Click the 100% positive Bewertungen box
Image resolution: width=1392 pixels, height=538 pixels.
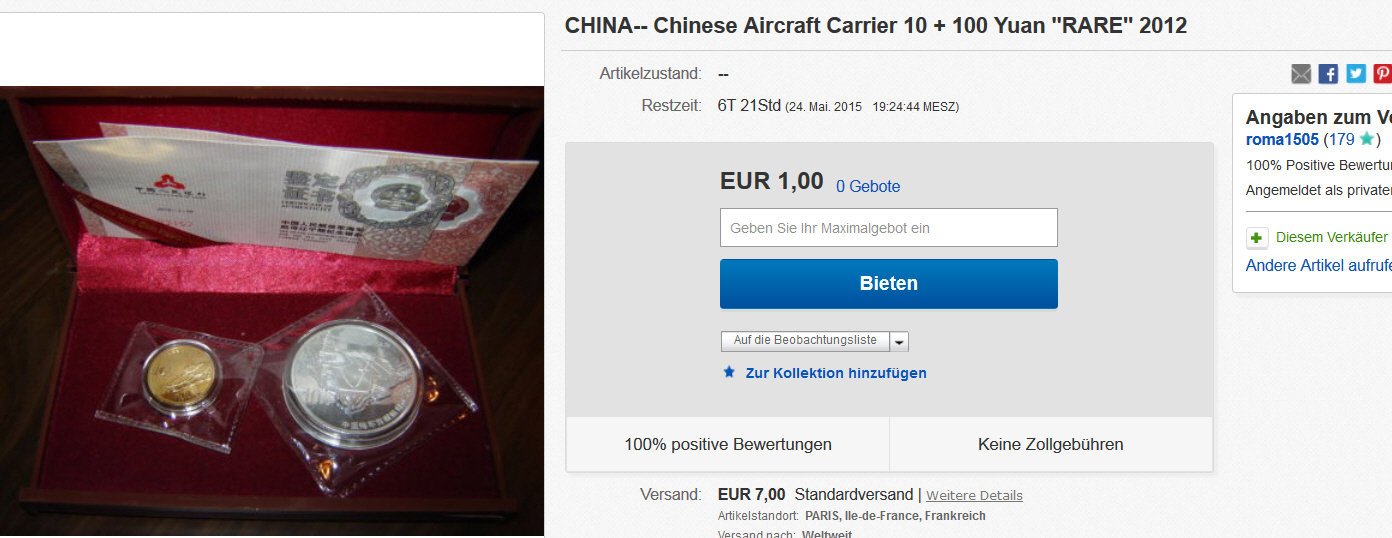point(728,444)
